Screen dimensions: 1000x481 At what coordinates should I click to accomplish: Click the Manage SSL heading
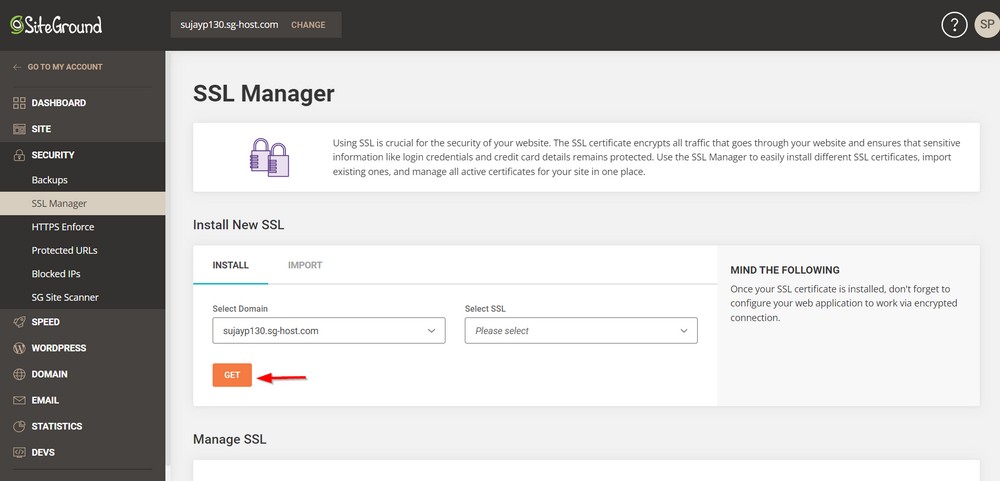click(230, 440)
